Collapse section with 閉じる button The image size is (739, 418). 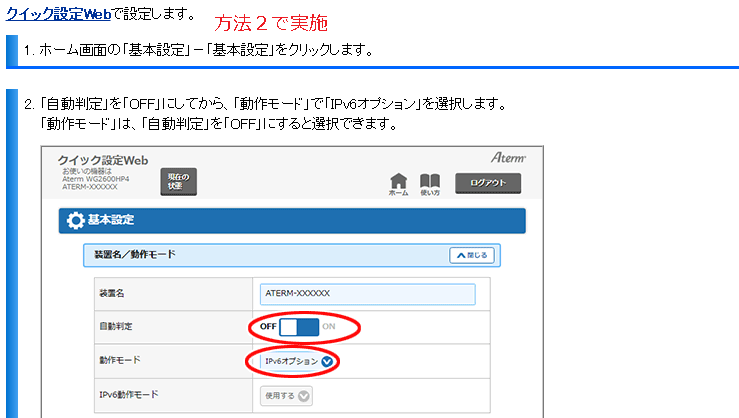[472, 255]
